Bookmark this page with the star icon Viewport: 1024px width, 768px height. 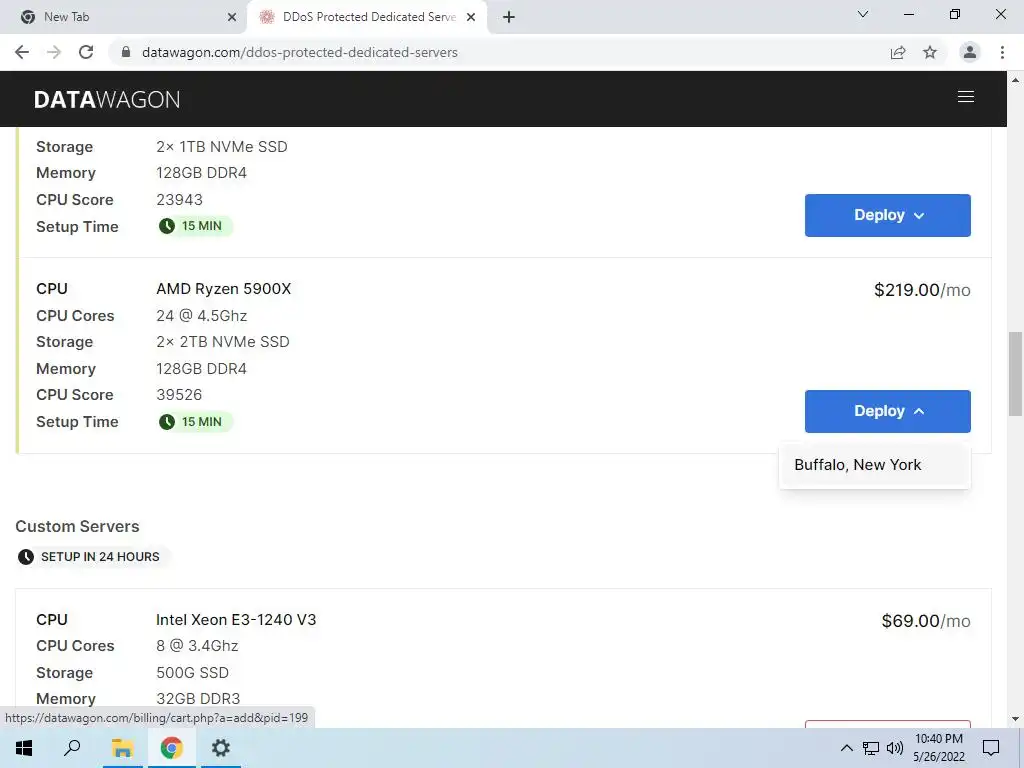tap(930, 52)
